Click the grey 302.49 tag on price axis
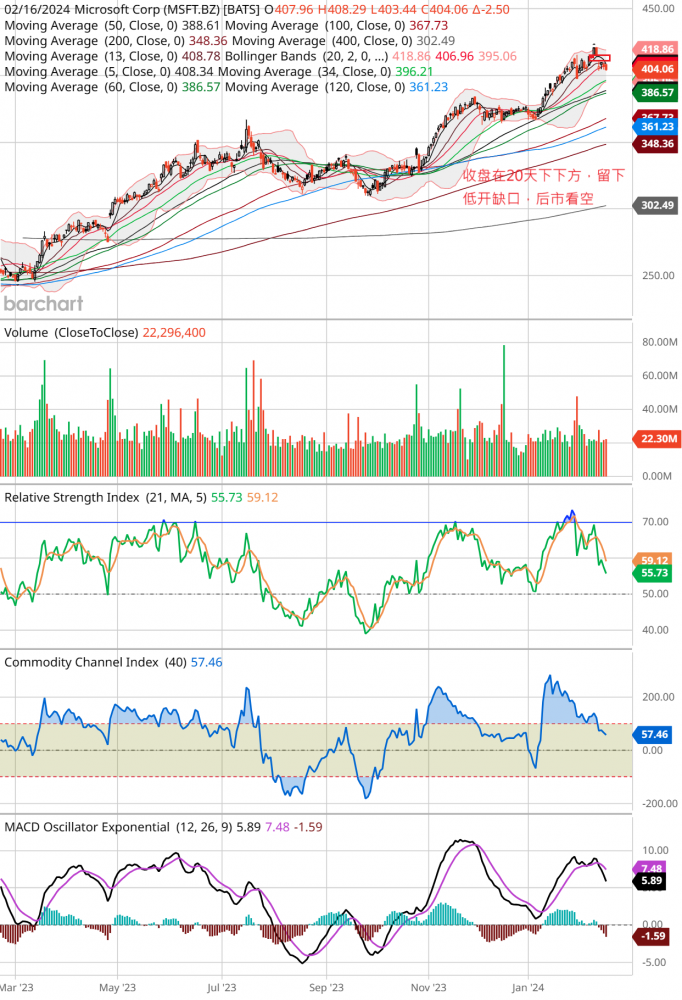Image resolution: width=682 pixels, height=1000 pixels. pos(656,205)
